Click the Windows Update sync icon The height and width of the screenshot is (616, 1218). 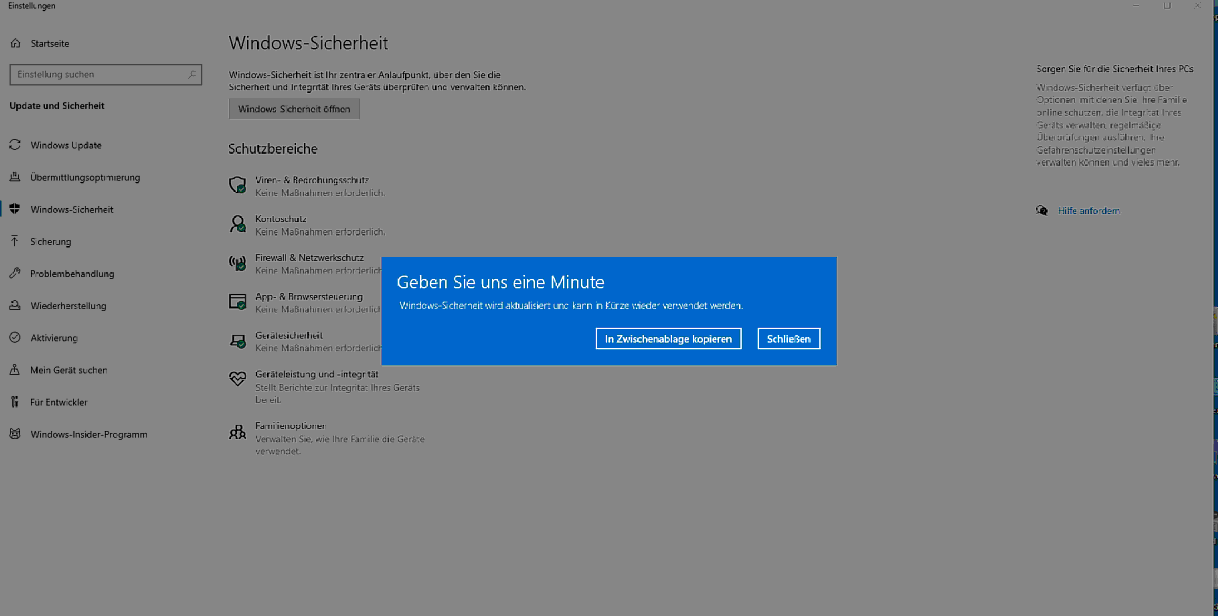point(15,145)
